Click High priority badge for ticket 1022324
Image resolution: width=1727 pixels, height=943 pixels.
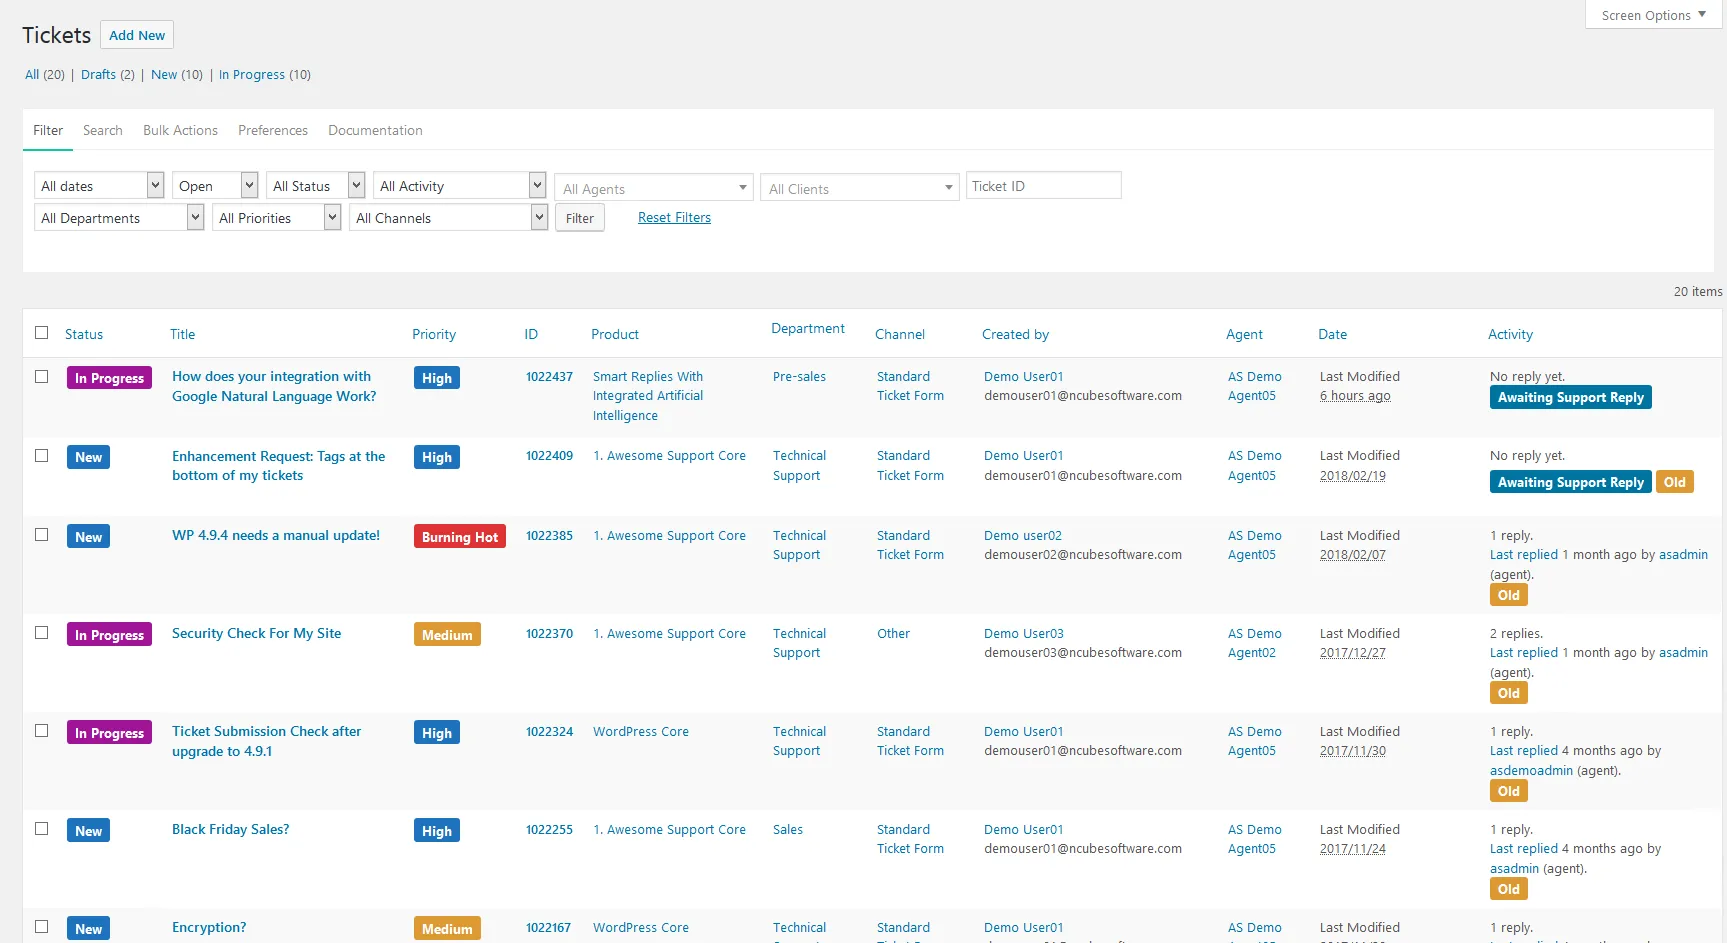tap(437, 733)
